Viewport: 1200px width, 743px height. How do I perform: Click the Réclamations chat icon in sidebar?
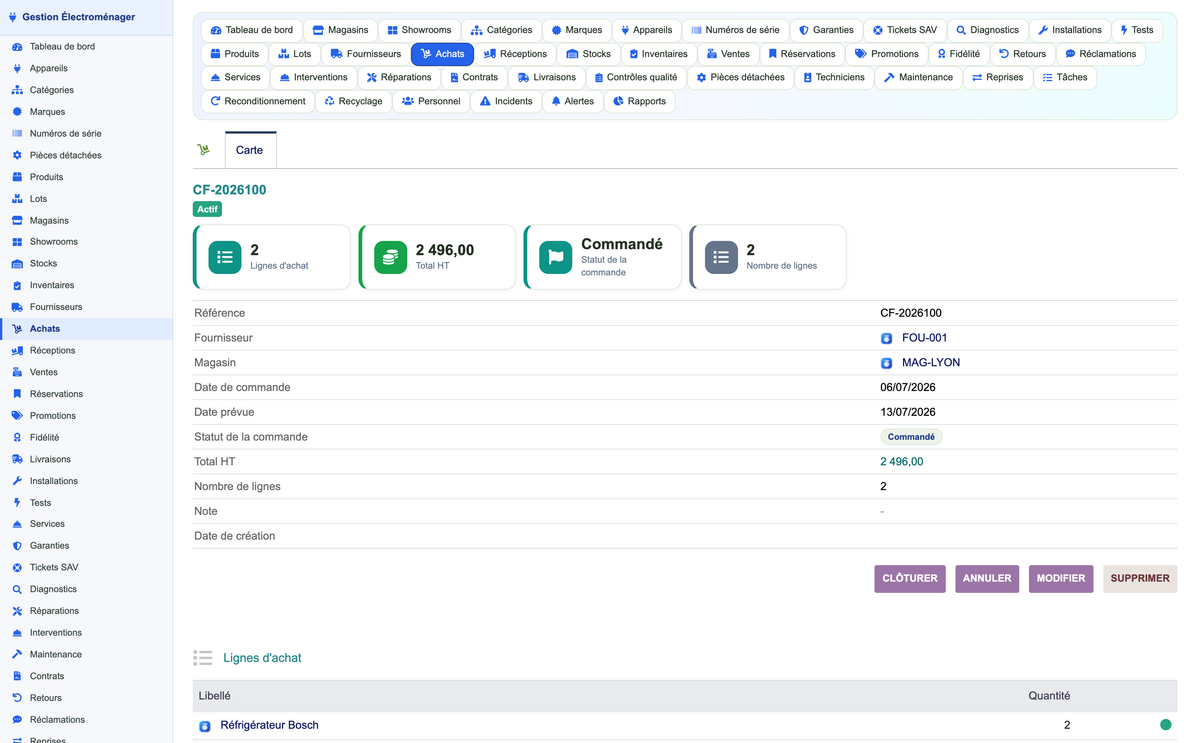tap(17, 720)
